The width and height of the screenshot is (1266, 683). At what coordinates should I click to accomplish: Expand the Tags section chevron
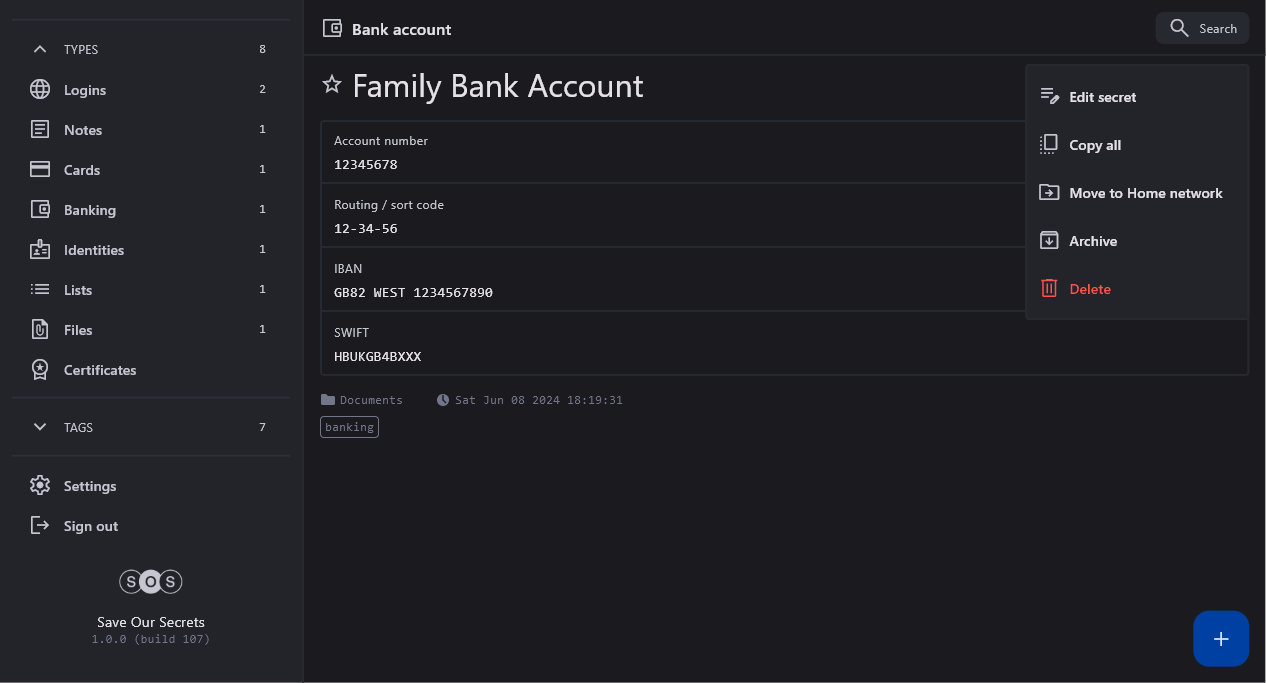40,427
